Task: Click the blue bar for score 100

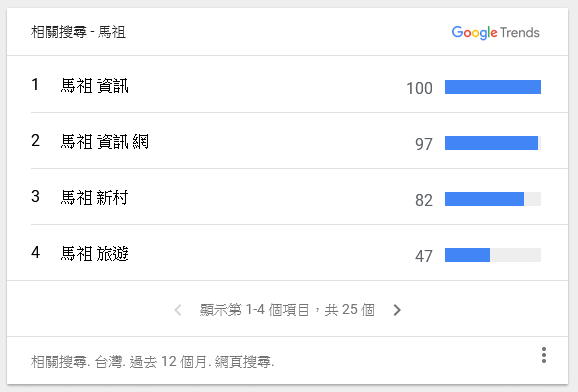Action: (x=493, y=87)
